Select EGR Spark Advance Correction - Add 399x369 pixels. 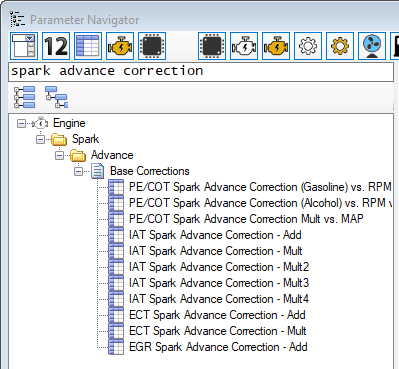click(218, 347)
